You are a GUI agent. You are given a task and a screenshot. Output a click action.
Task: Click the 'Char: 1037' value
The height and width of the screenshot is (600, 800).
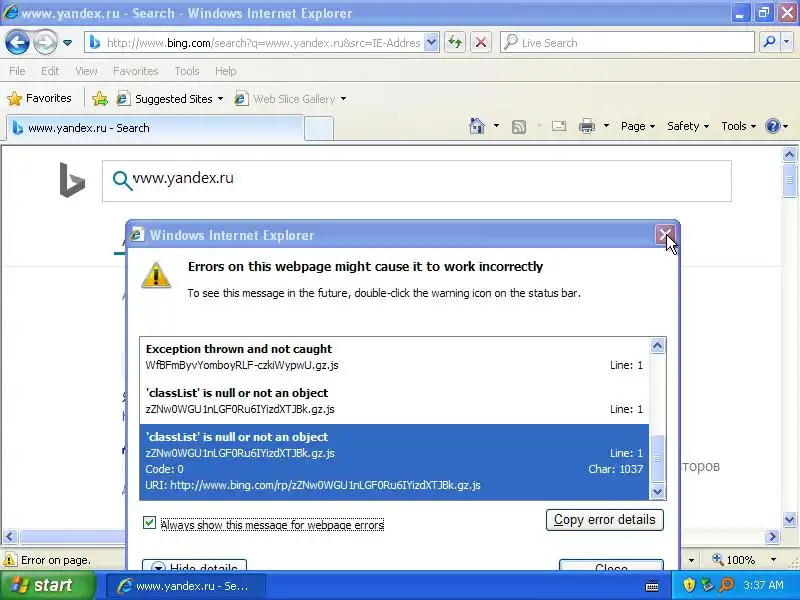coord(615,469)
